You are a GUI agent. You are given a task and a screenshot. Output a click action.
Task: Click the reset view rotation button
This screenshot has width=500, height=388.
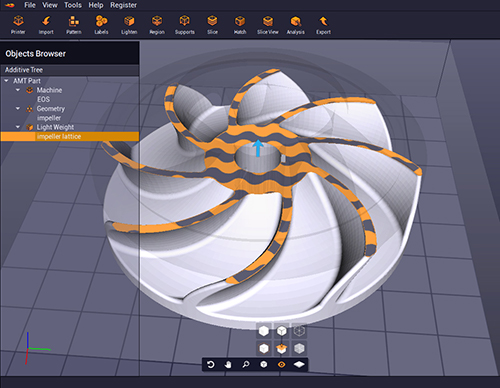(211, 365)
